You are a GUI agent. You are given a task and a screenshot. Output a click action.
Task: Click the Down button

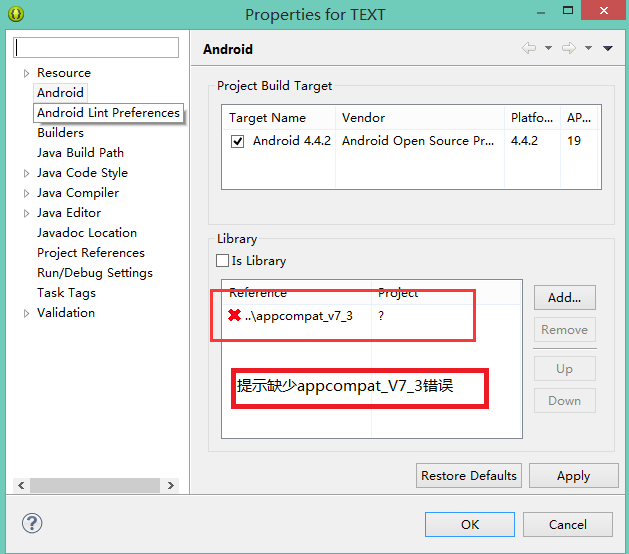[x=564, y=401]
